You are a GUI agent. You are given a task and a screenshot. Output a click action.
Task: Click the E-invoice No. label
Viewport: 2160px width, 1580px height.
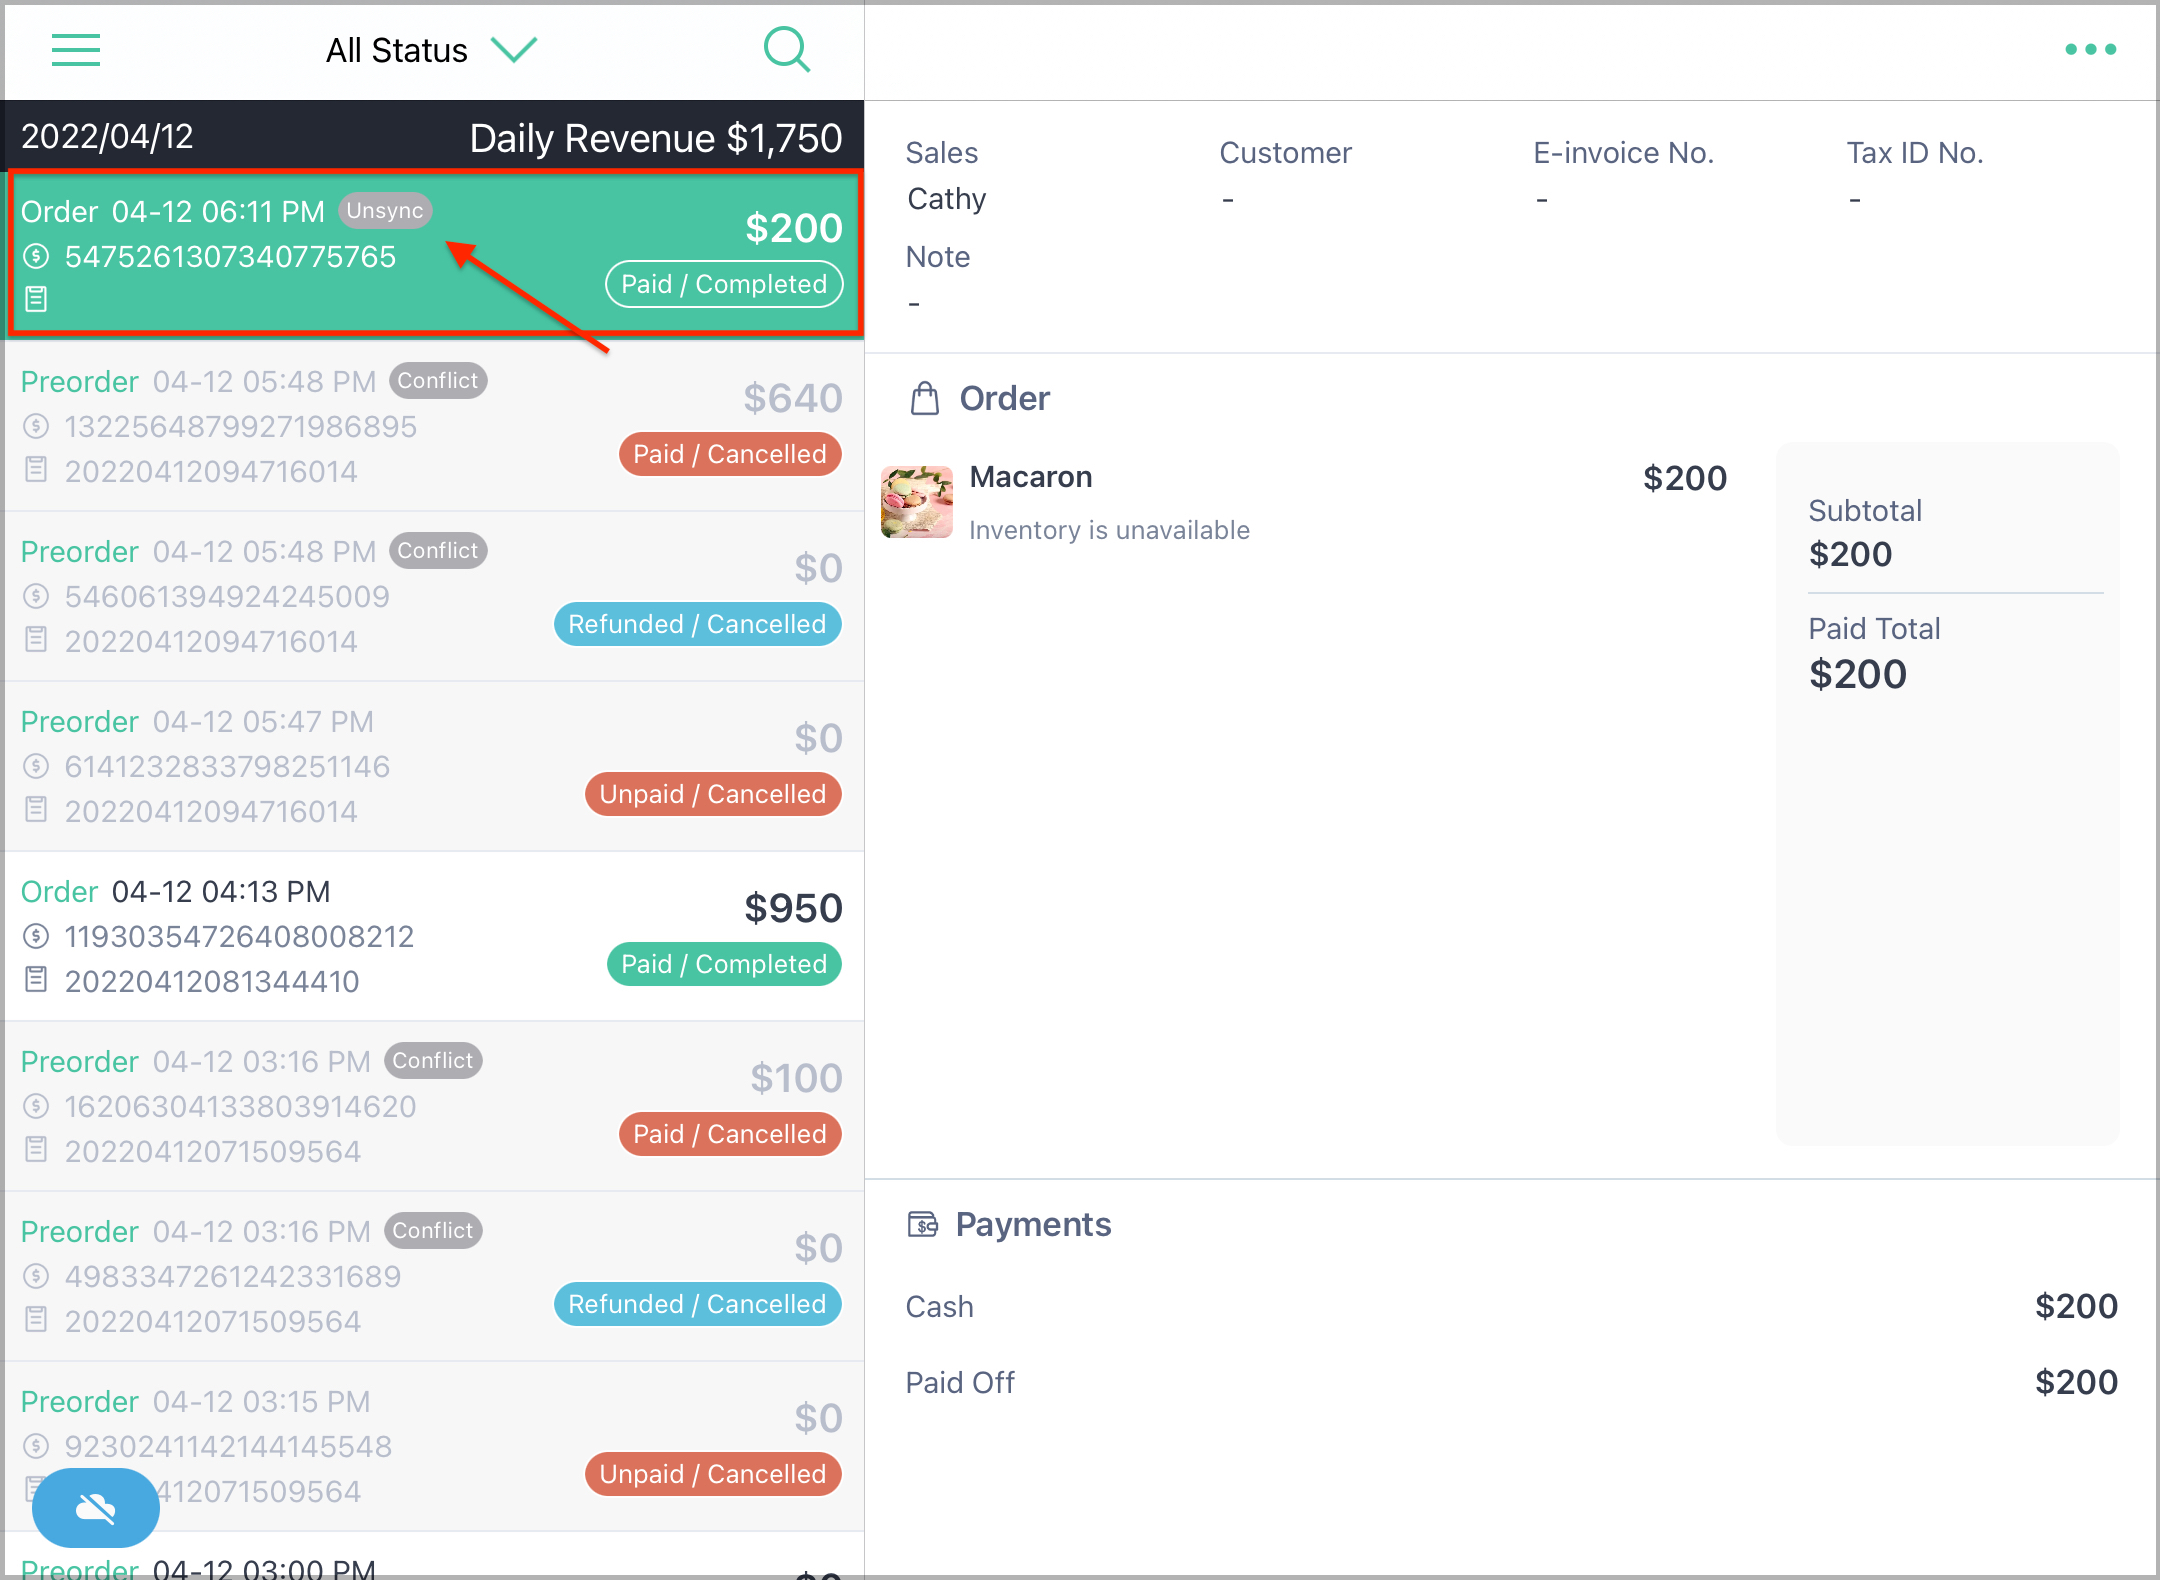coord(1623,153)
